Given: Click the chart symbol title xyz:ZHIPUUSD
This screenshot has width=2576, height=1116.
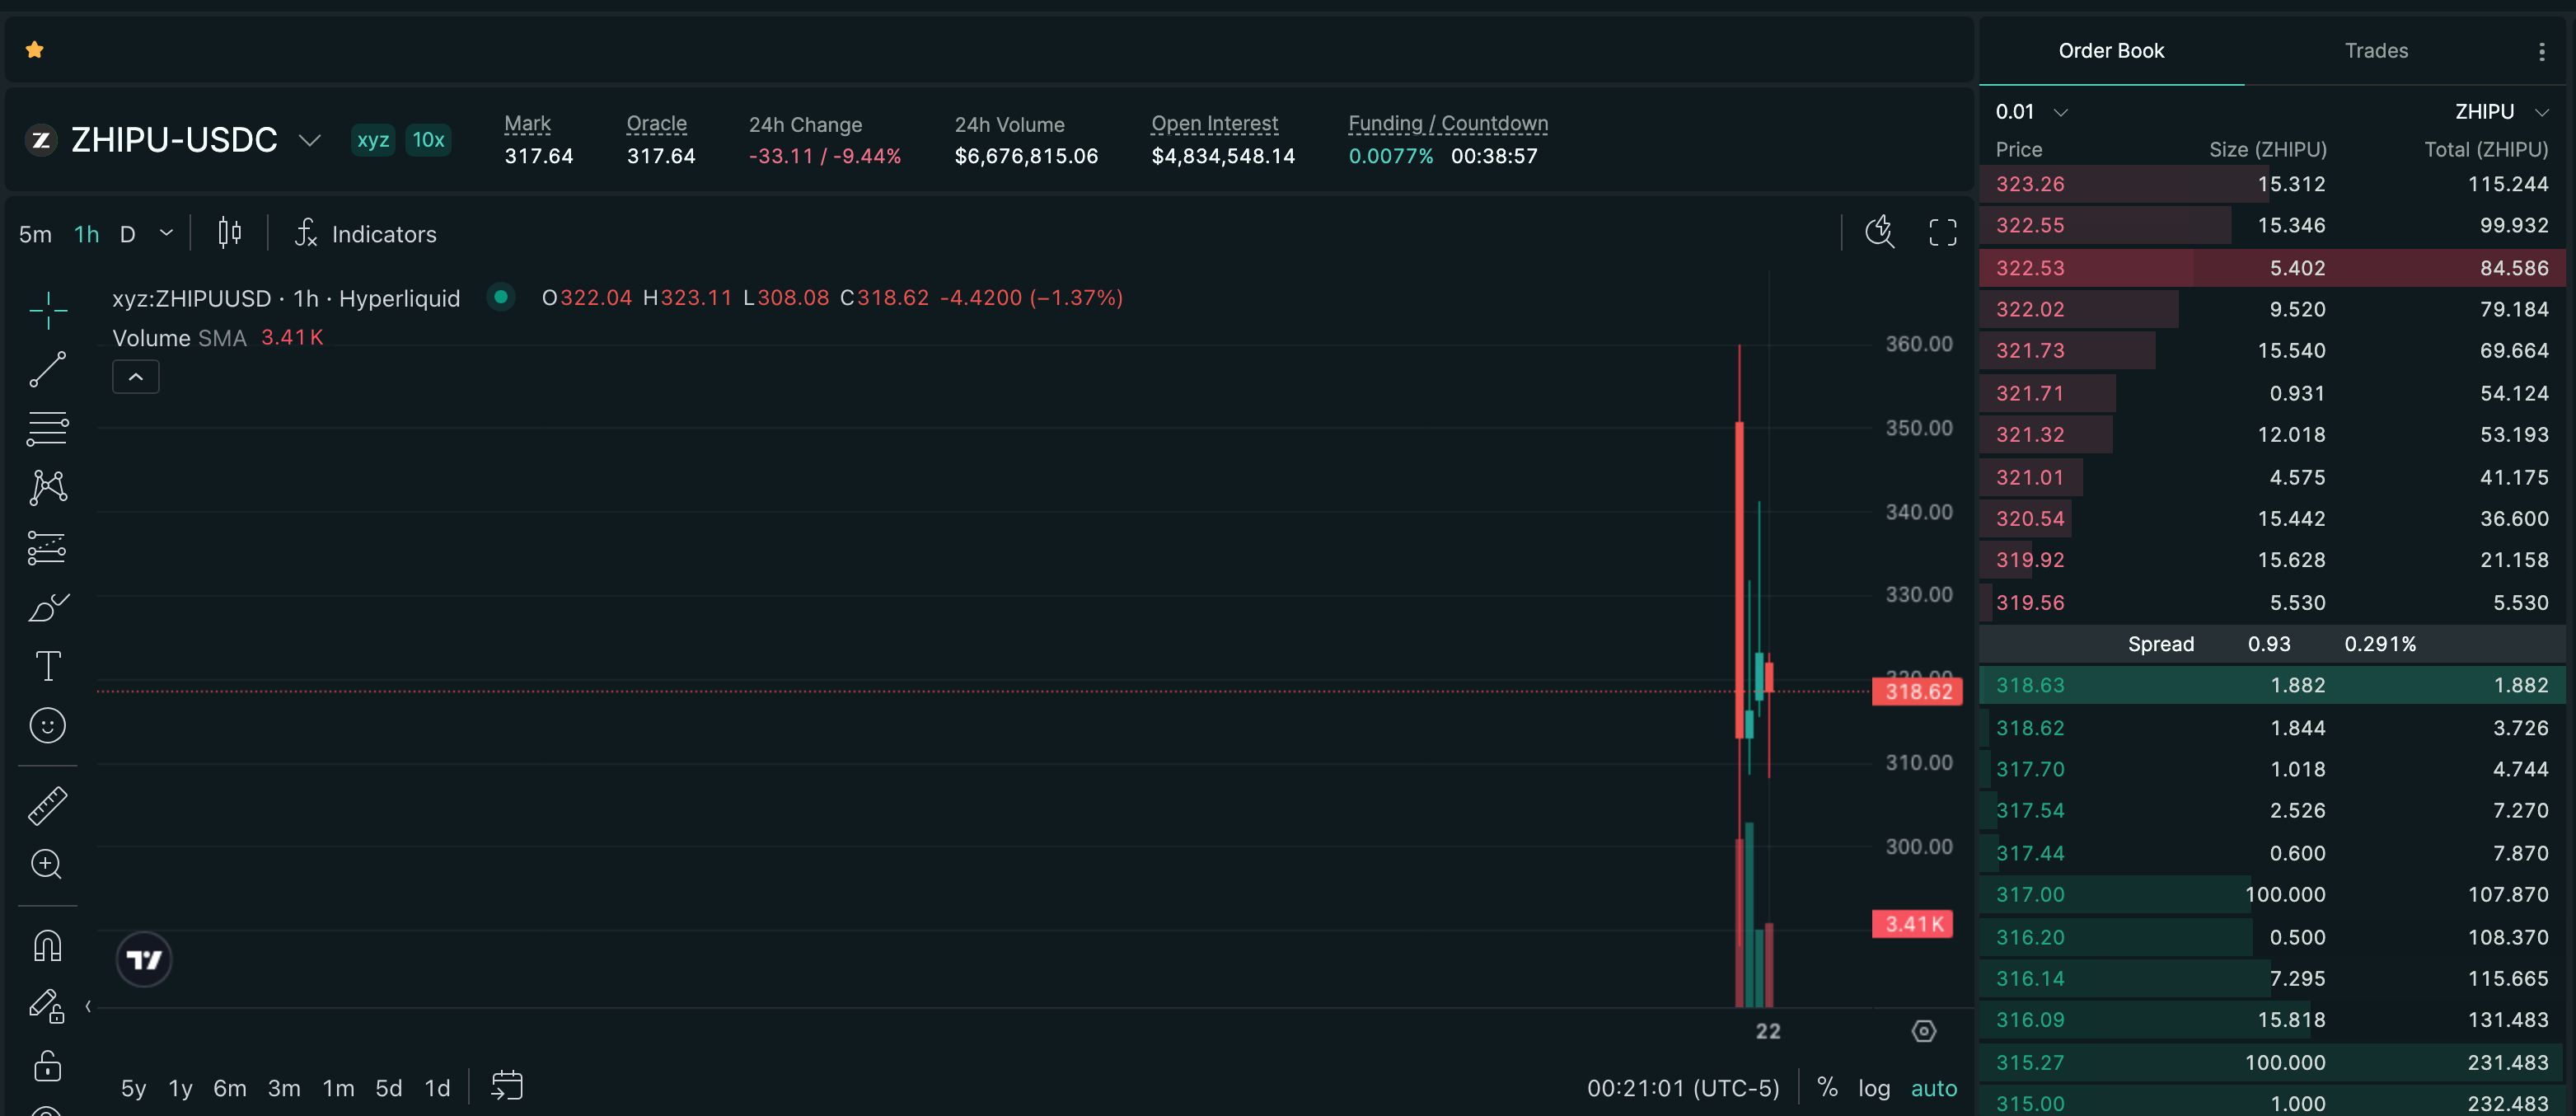Looking at the screenshot, I should coord(192,298).
